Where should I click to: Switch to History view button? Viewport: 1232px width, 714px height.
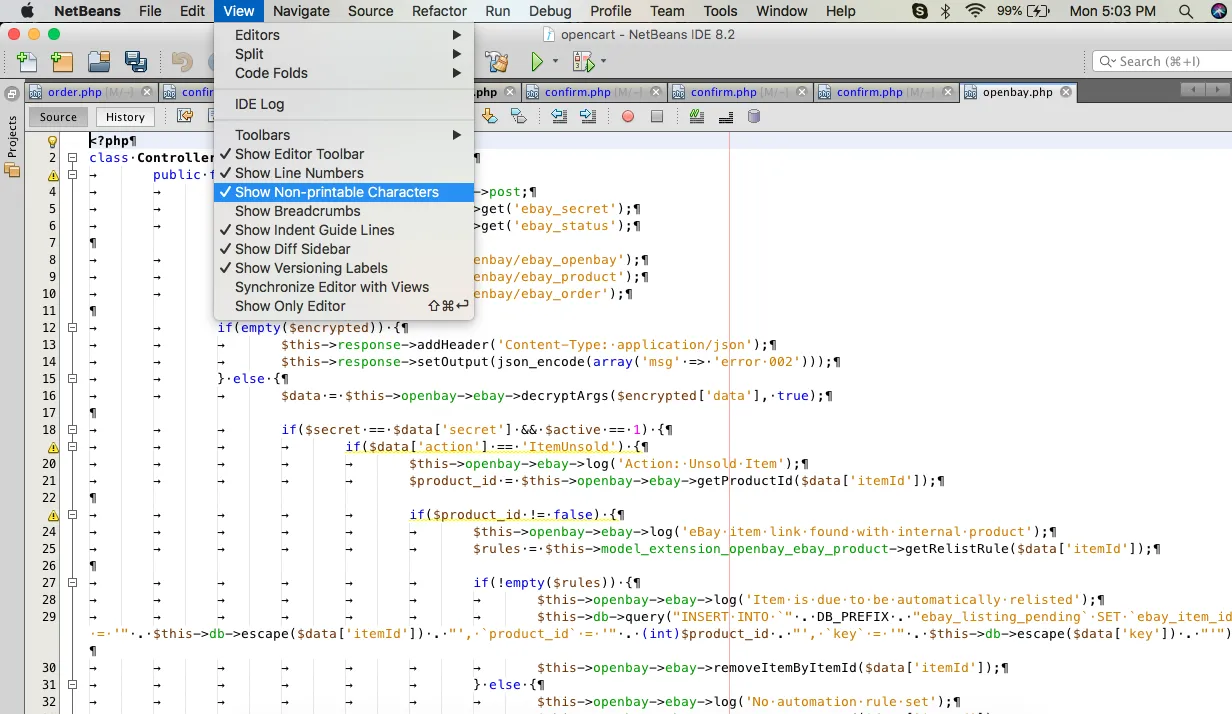click(125, 117)
